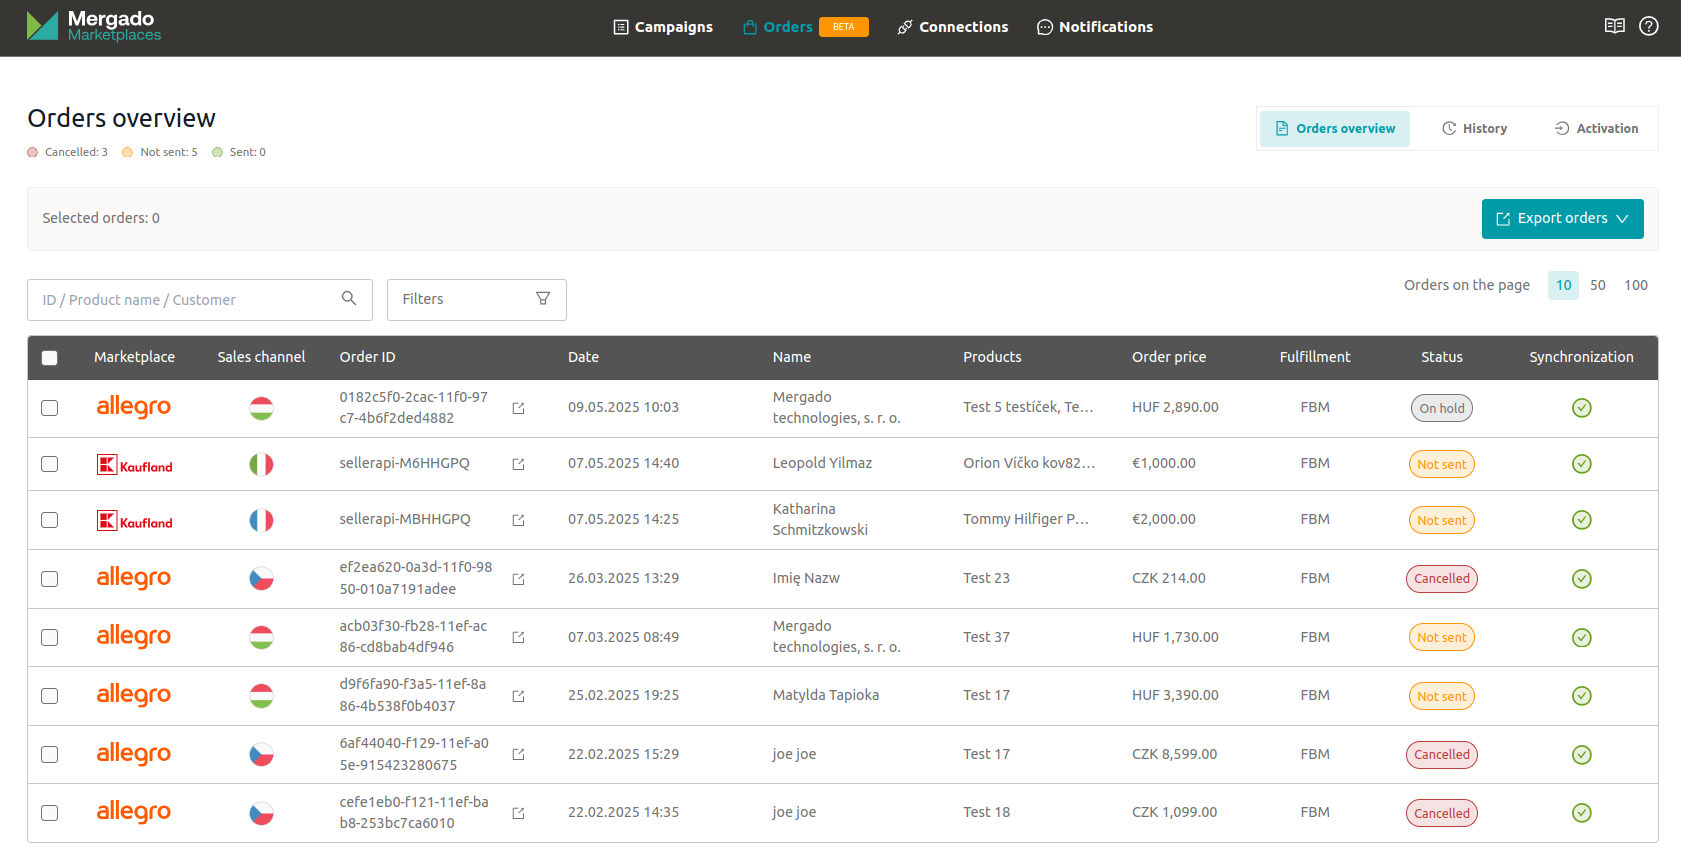
Task: Open external link for order 6af44040-f129
Action: point(518,754)
